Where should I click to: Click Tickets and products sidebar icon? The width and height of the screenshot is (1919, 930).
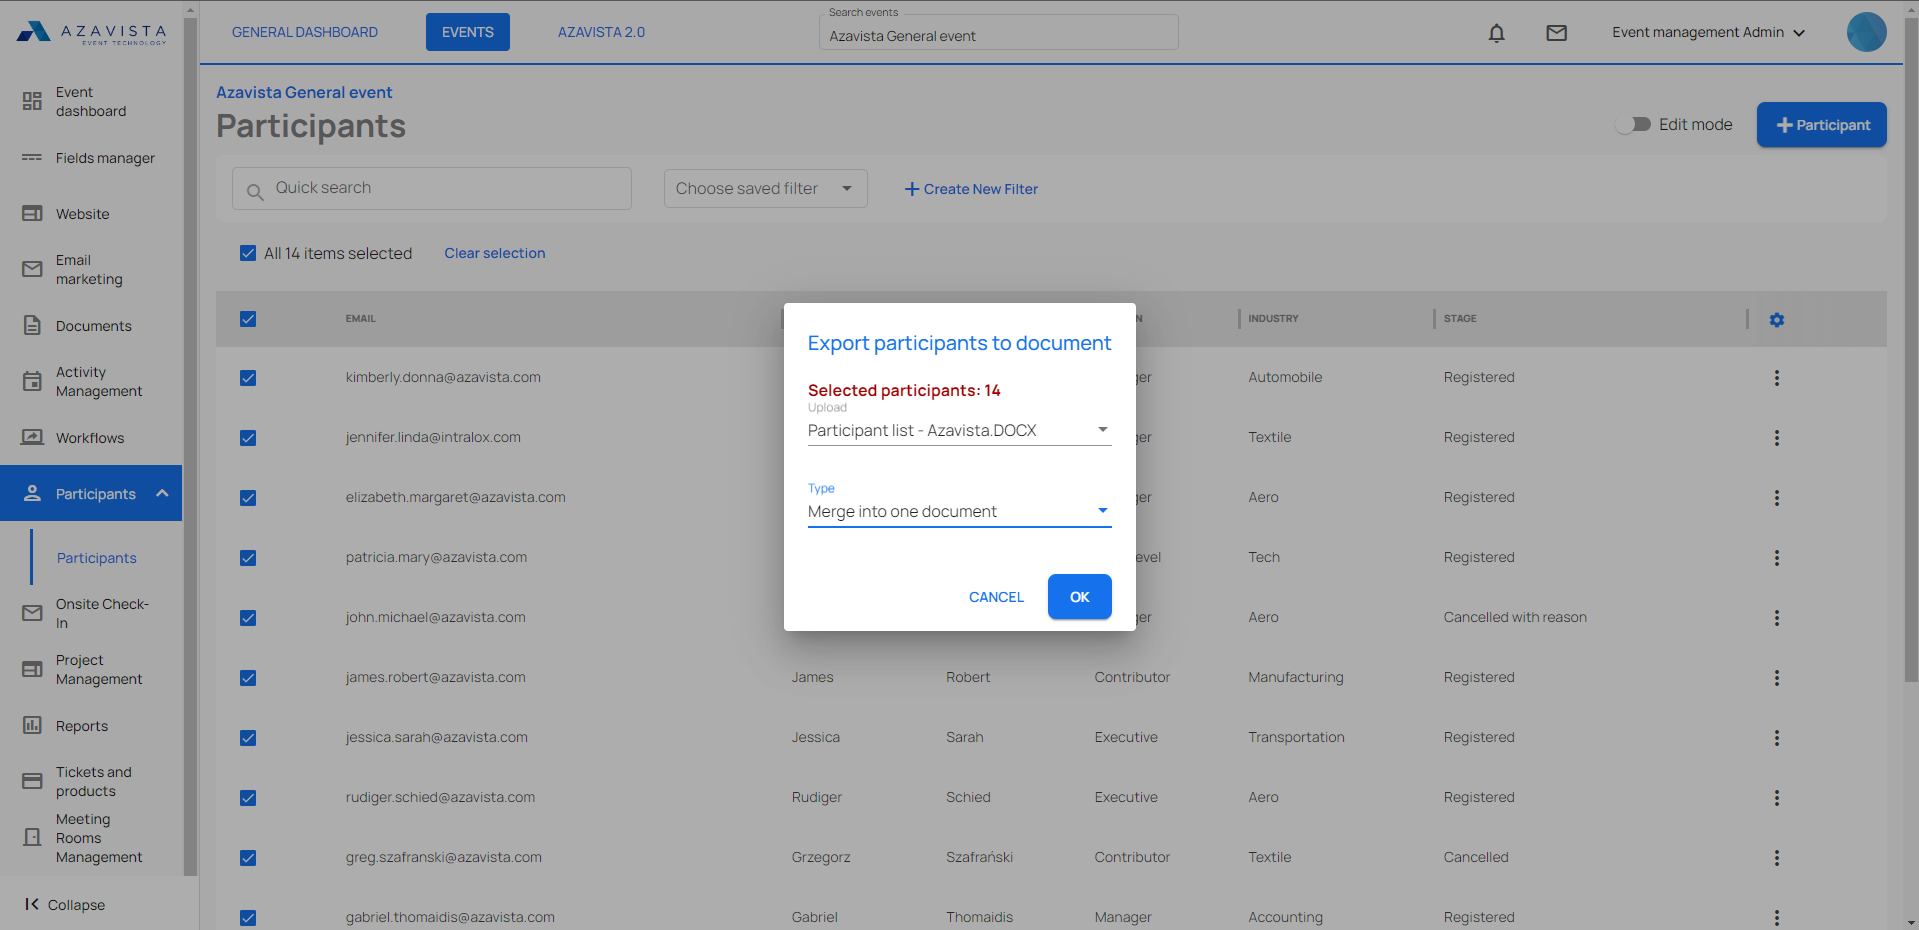32,781
